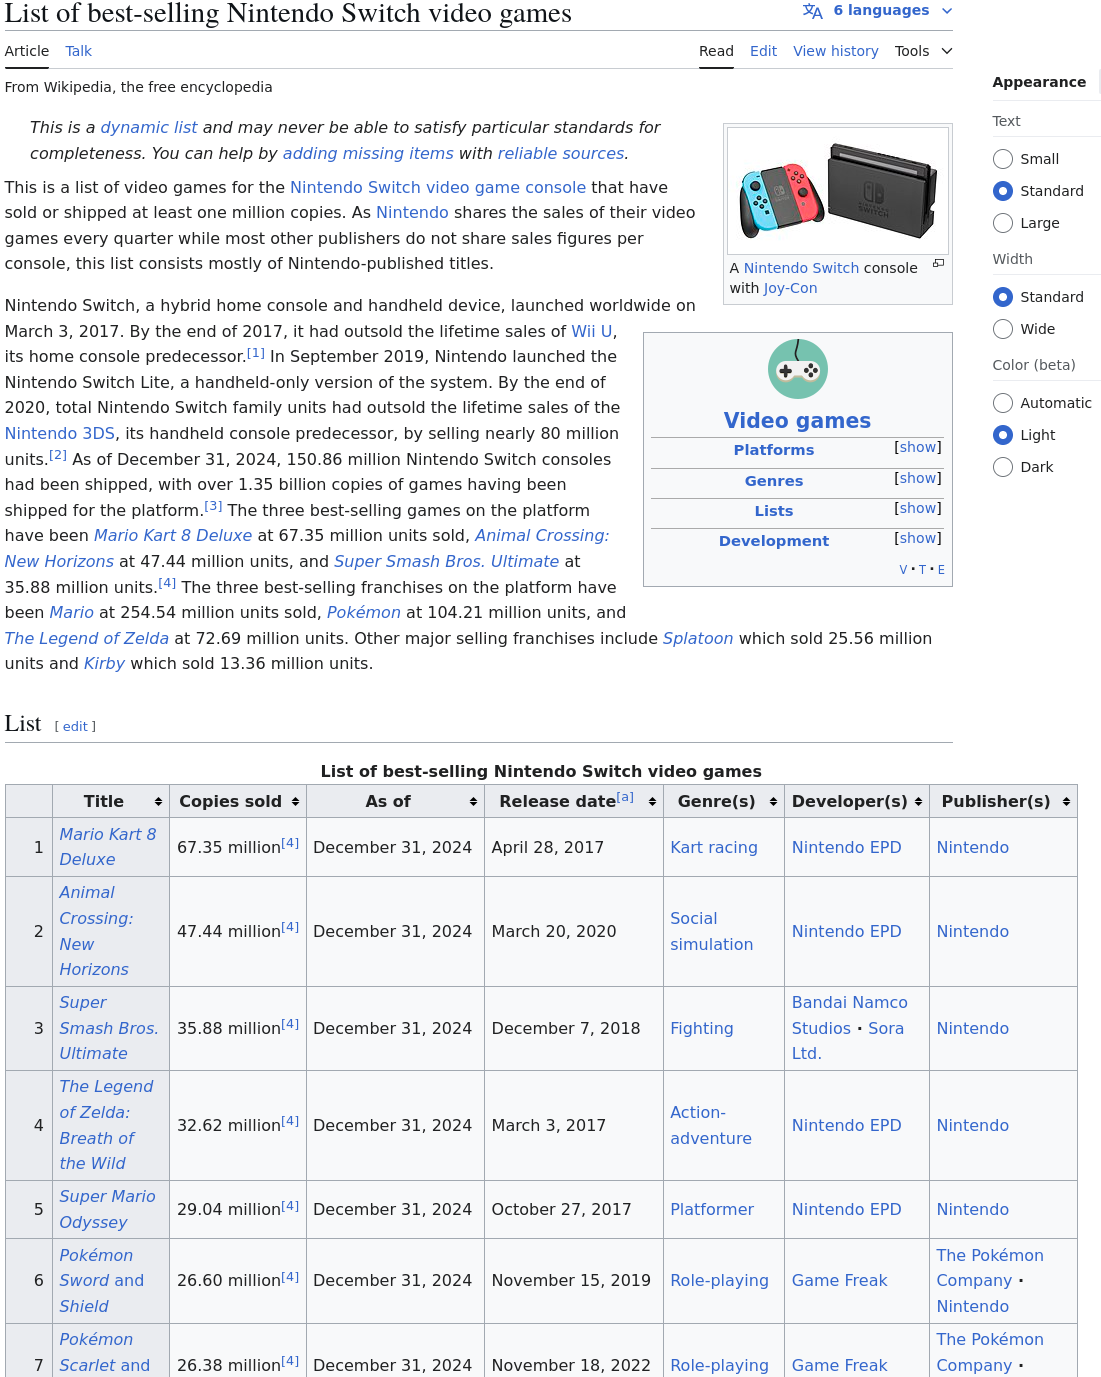Choose Dark color mode
The image size is (1101, 1377).
pos(1003,467)
